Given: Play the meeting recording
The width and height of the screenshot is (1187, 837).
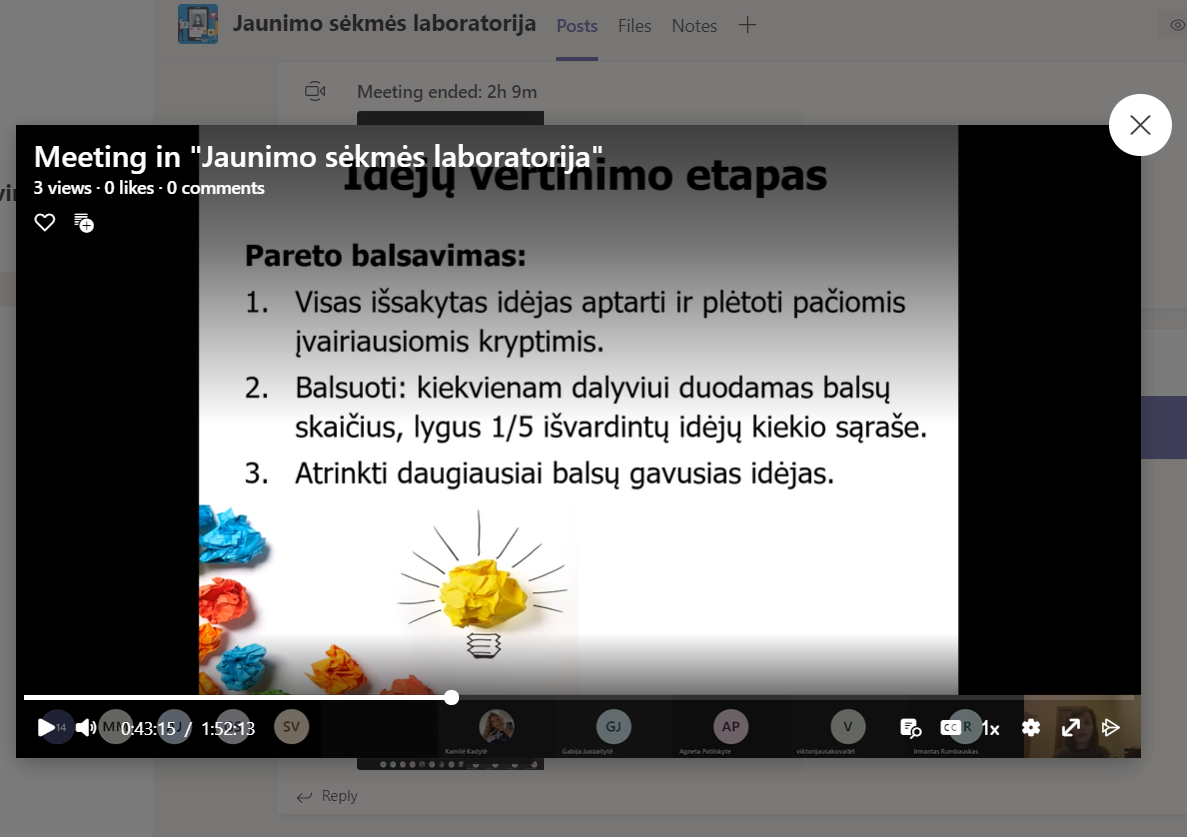Looking at the screenshot, I should [45, 727].
